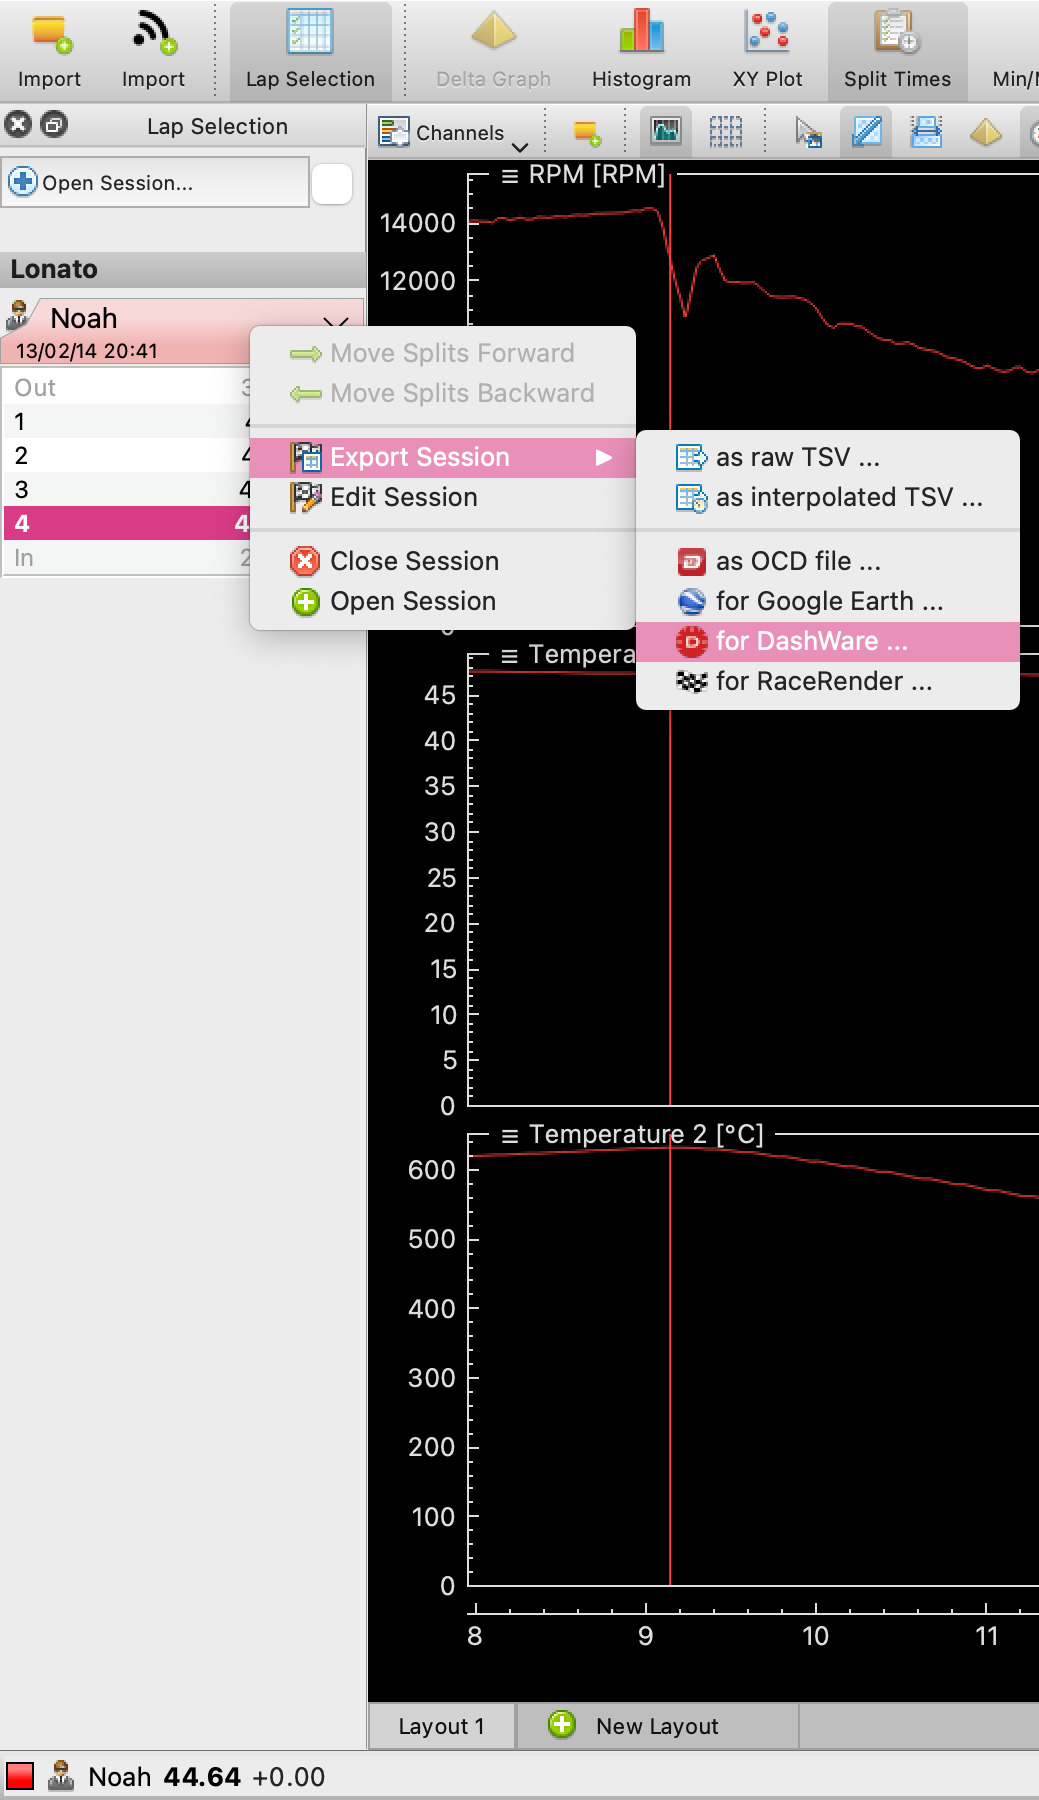
Task: Click the dotted grid icon in graph toolbar
Action: pyautogui.click(x=725, y=132)
